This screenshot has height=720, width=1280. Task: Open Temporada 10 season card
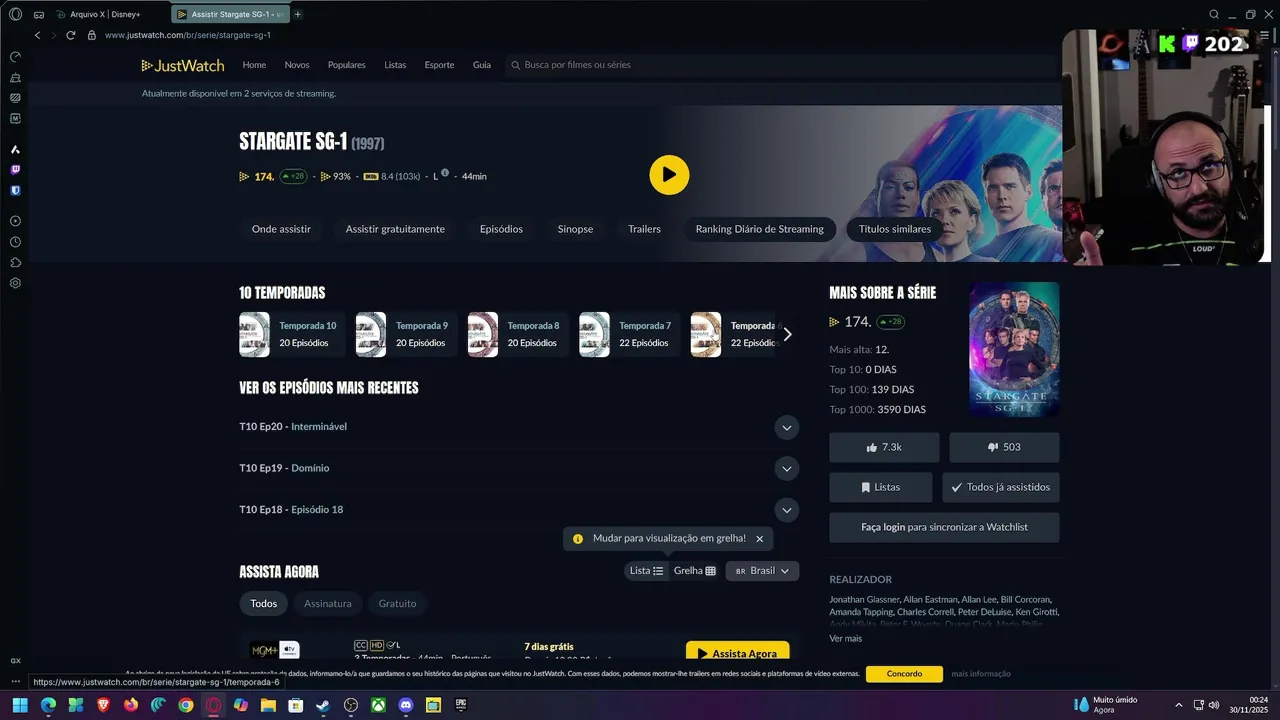click(x=291, y=334)
